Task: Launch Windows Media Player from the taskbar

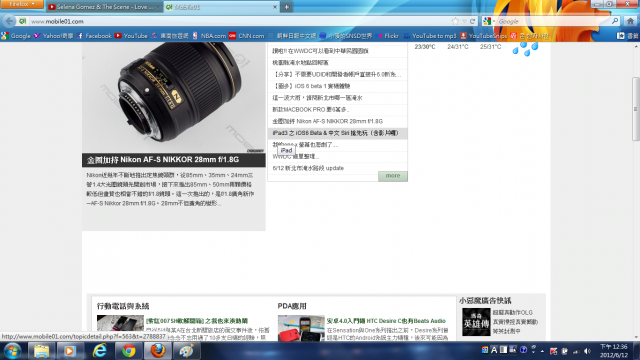Action: (70, 351)
